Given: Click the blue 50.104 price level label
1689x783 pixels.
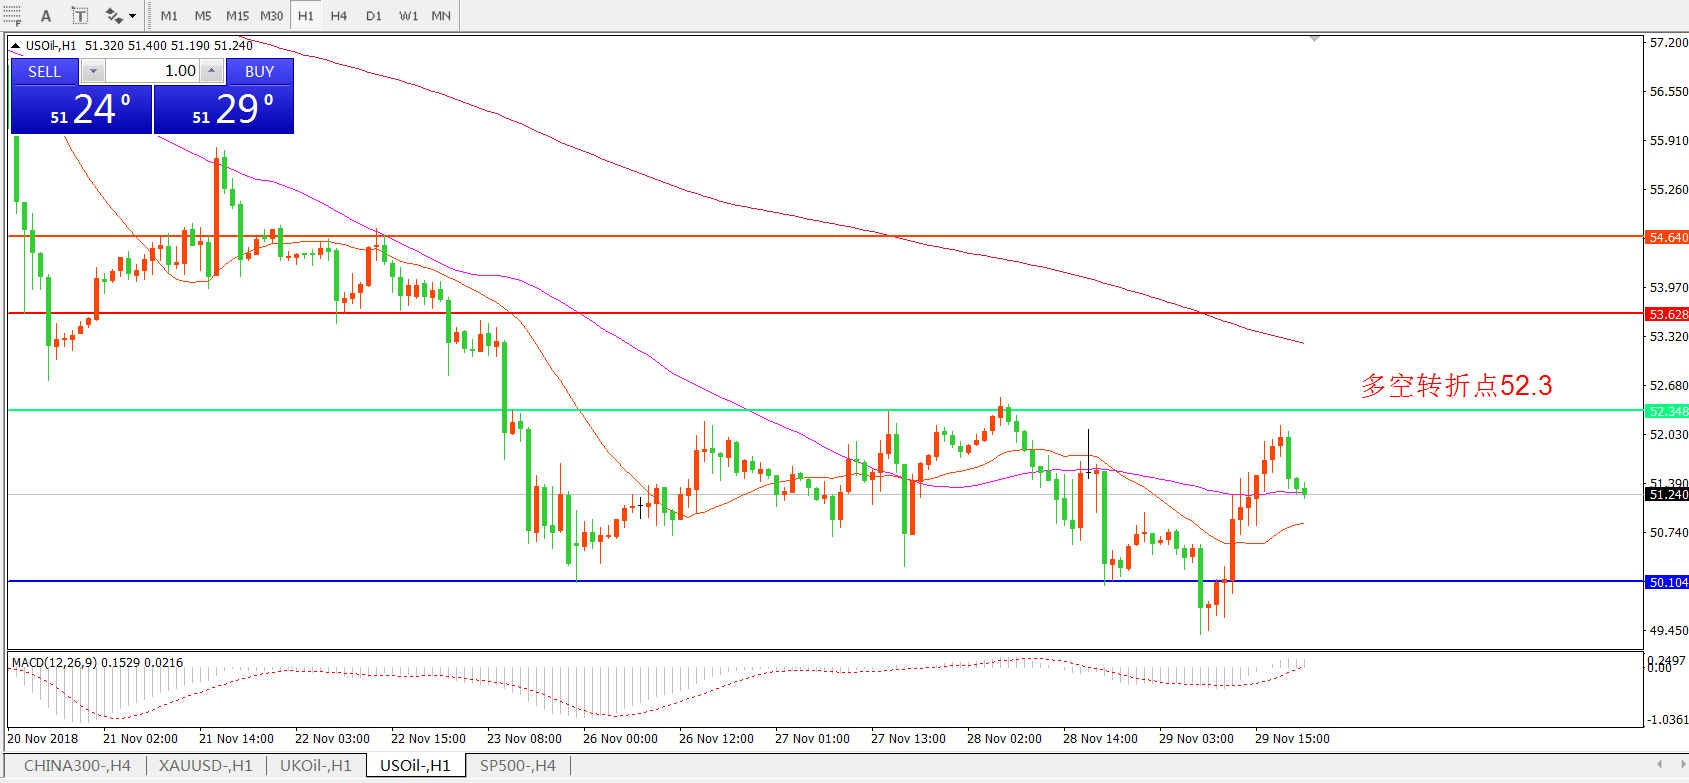Looking at the screenshot, I should [x=1667, y=582].
